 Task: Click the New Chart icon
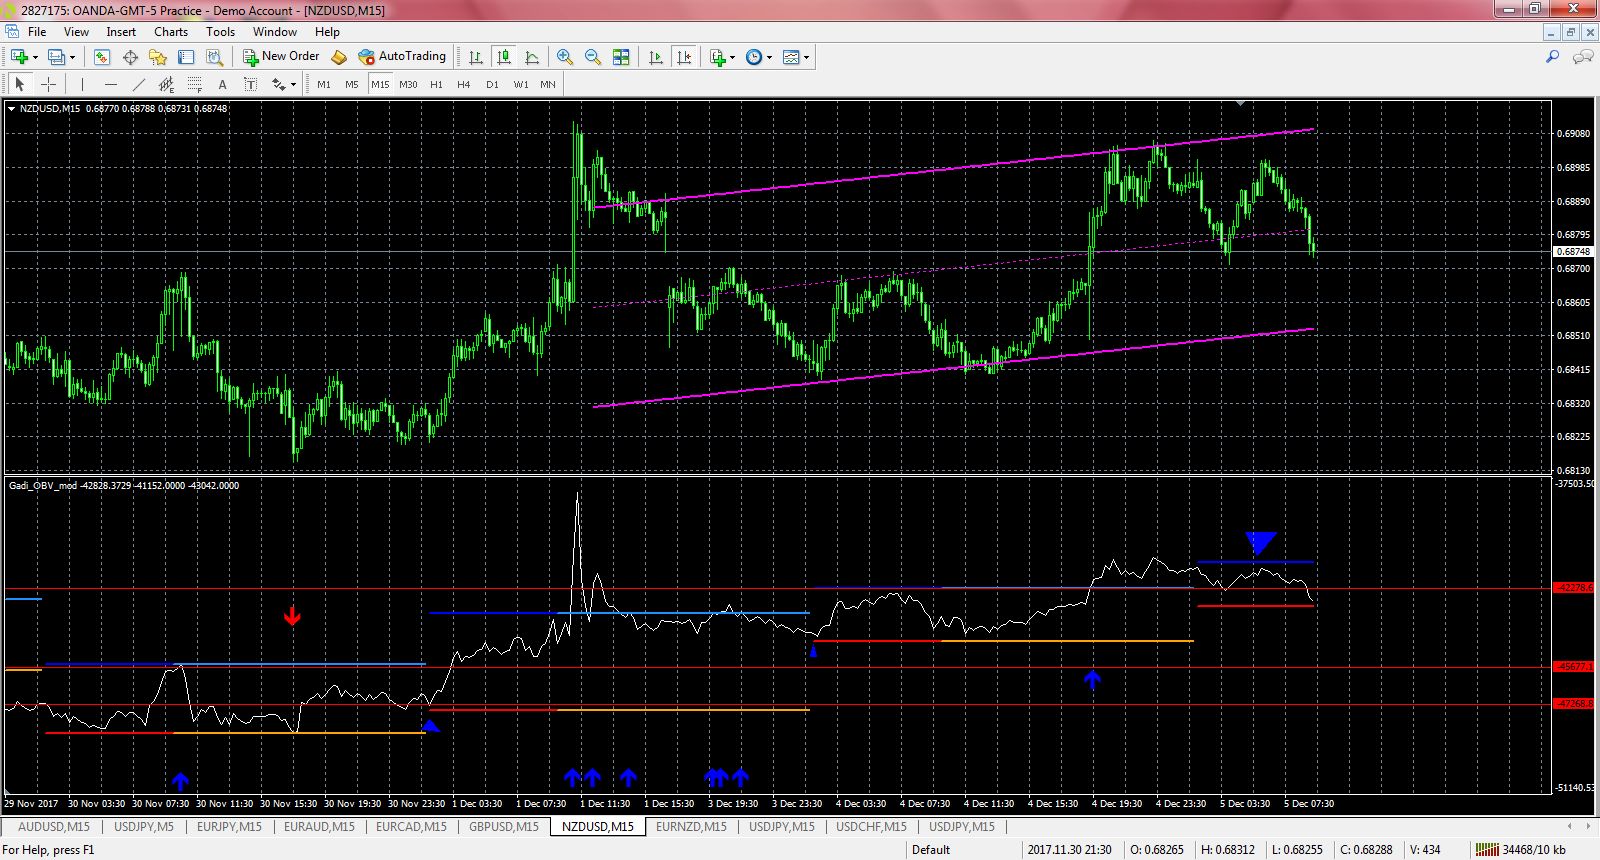[18, 57]
